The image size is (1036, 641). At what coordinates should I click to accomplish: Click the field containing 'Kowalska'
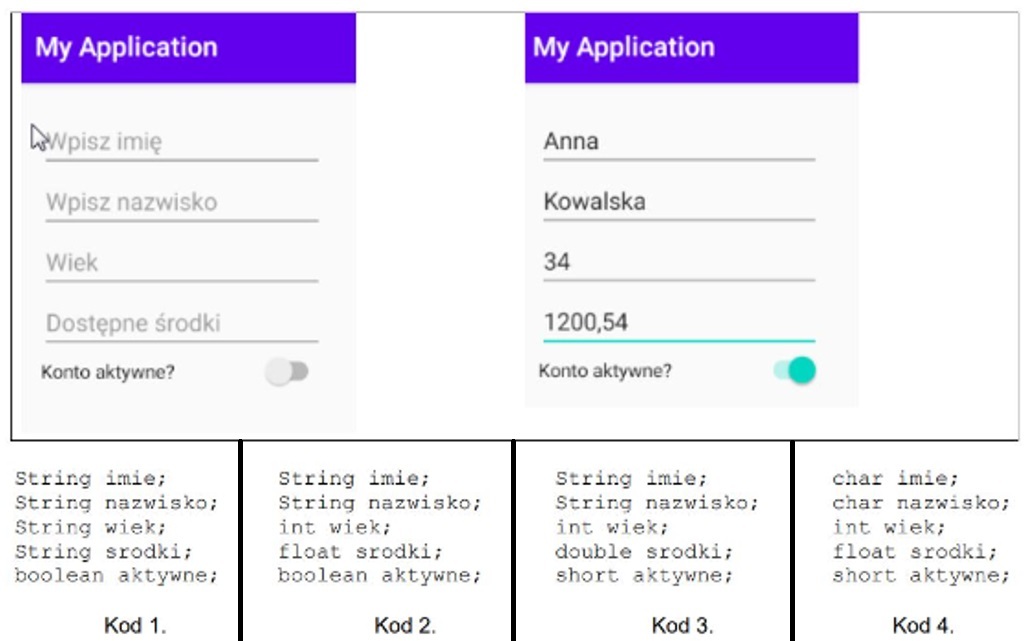[679, 202]
